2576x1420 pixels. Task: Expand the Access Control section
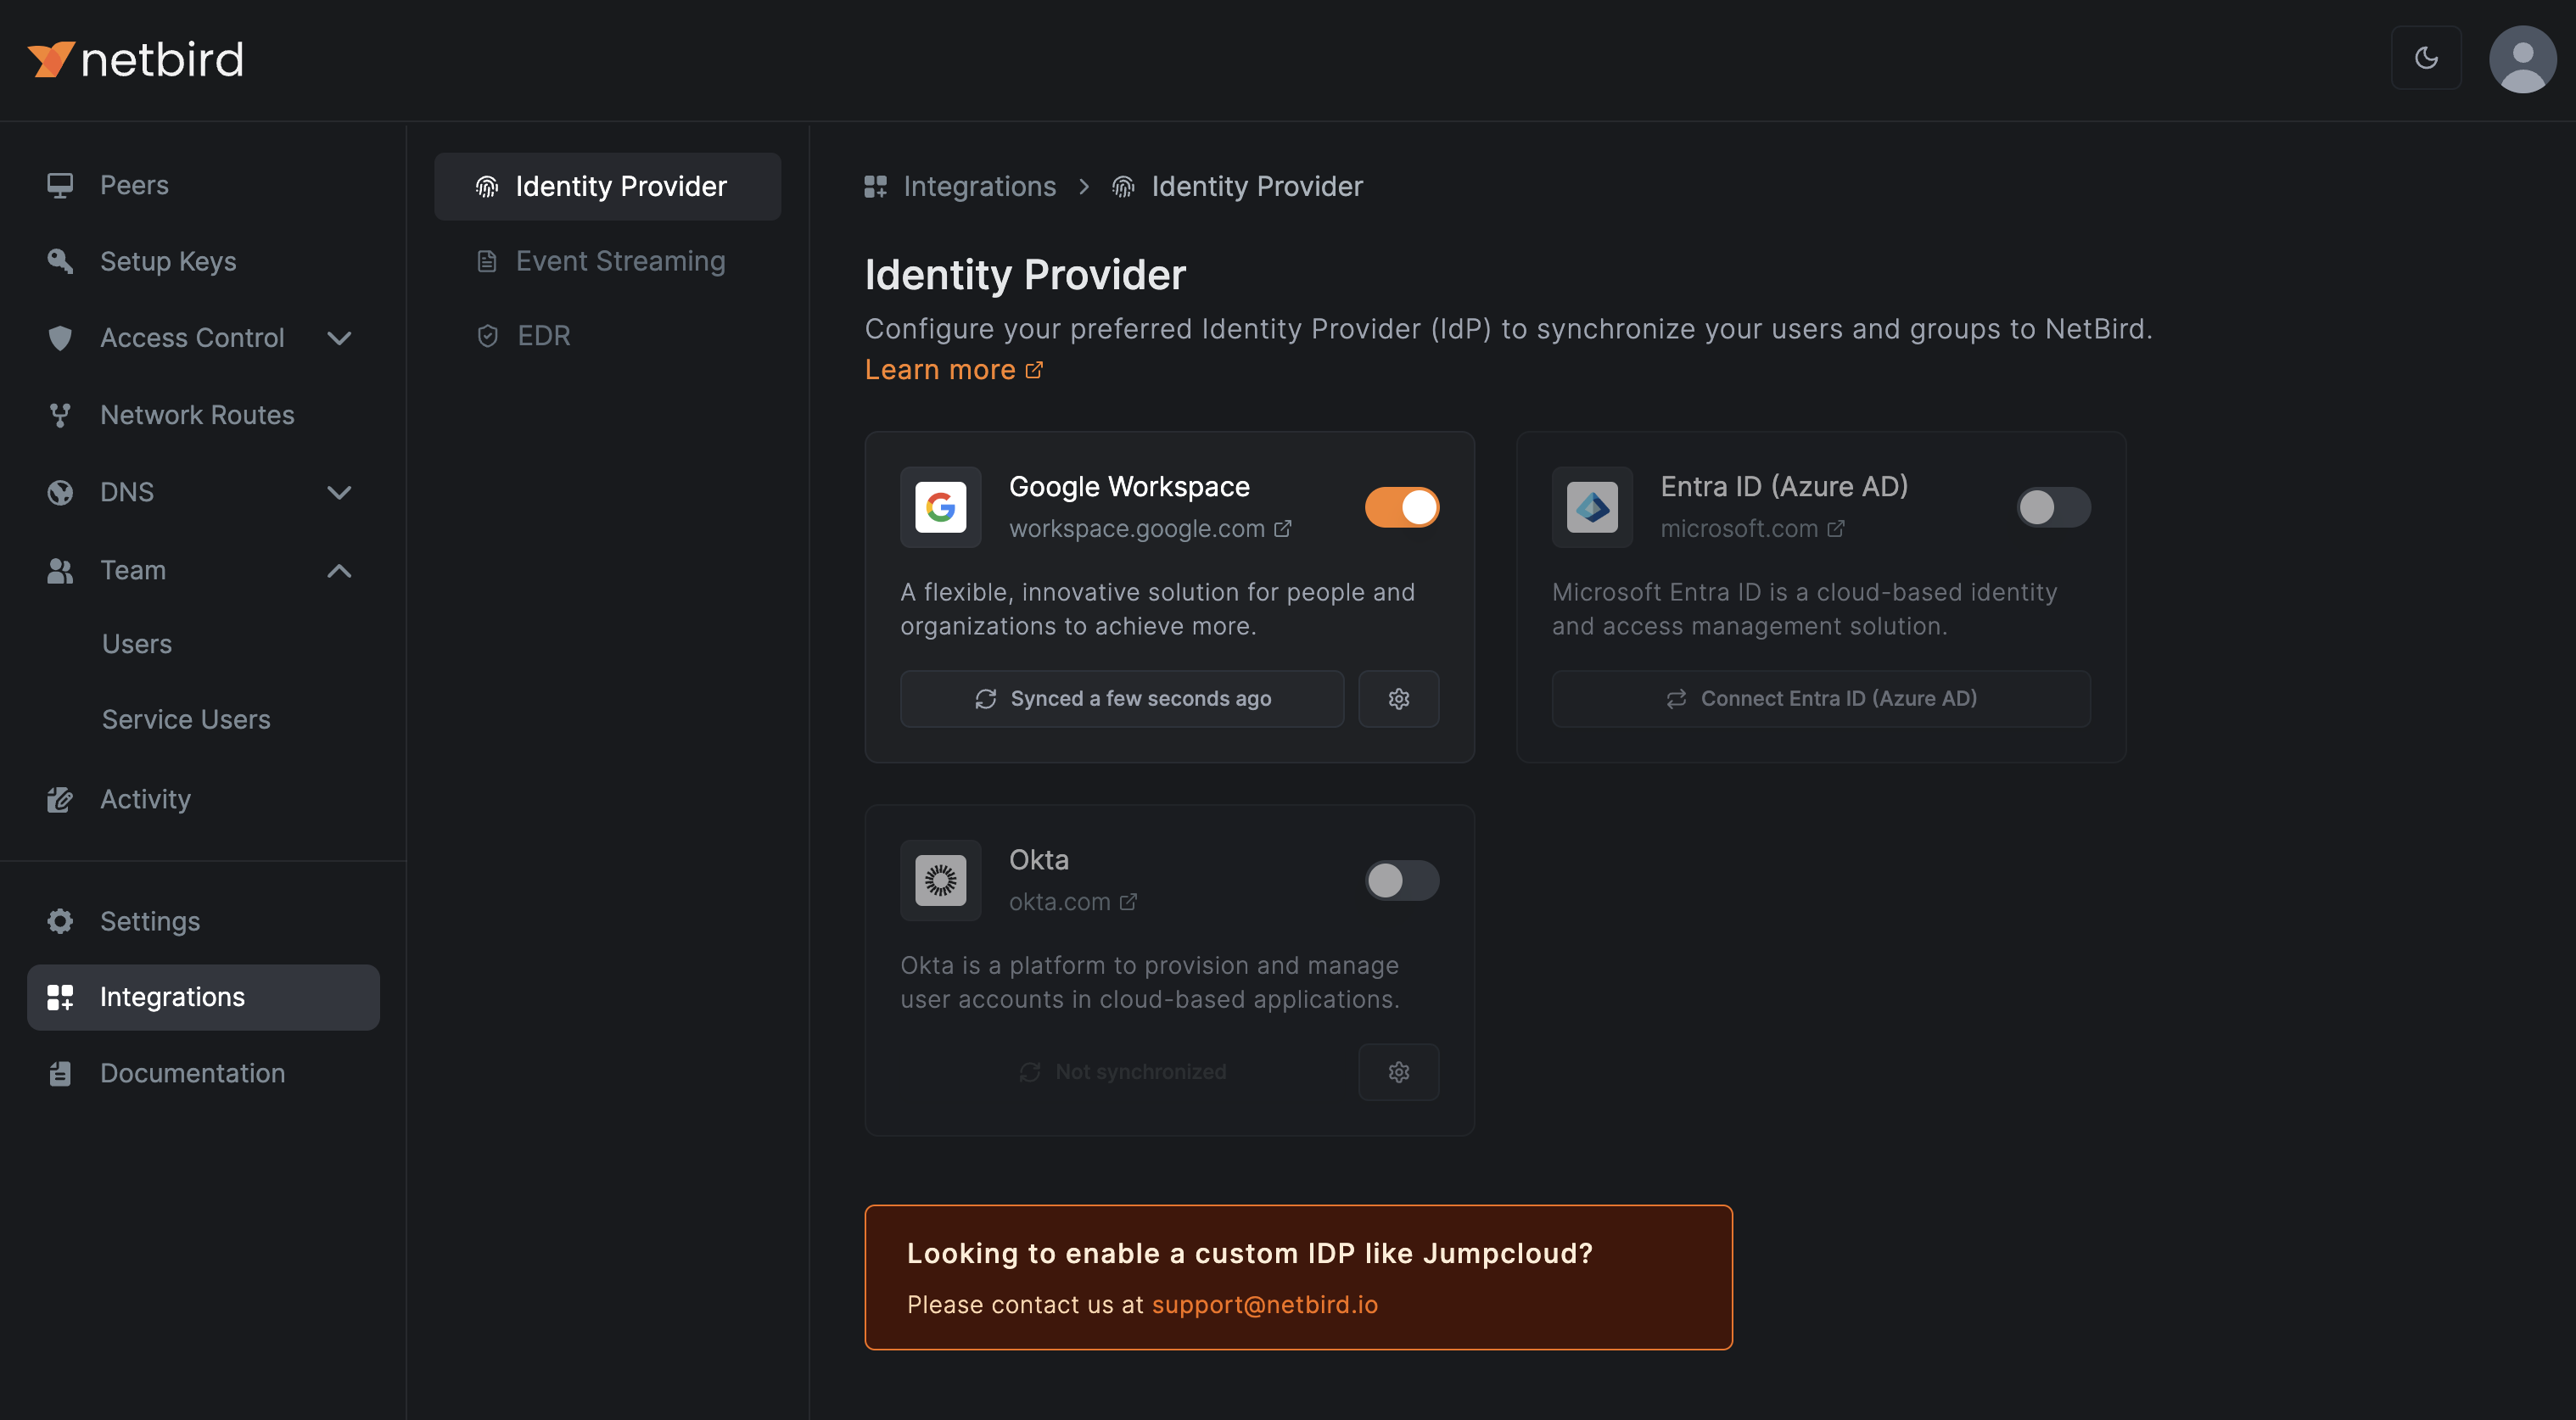click(x=339, y=338)
